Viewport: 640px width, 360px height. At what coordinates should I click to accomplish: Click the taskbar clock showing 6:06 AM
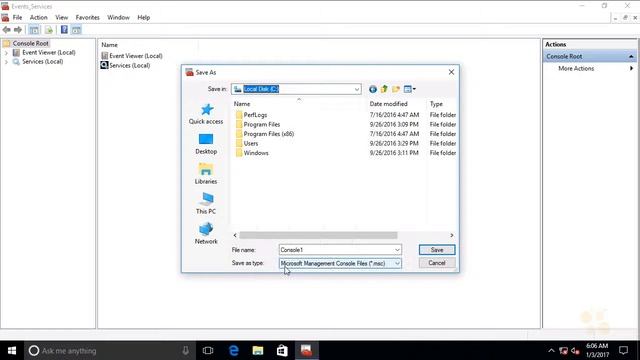(x=597, y=351)
